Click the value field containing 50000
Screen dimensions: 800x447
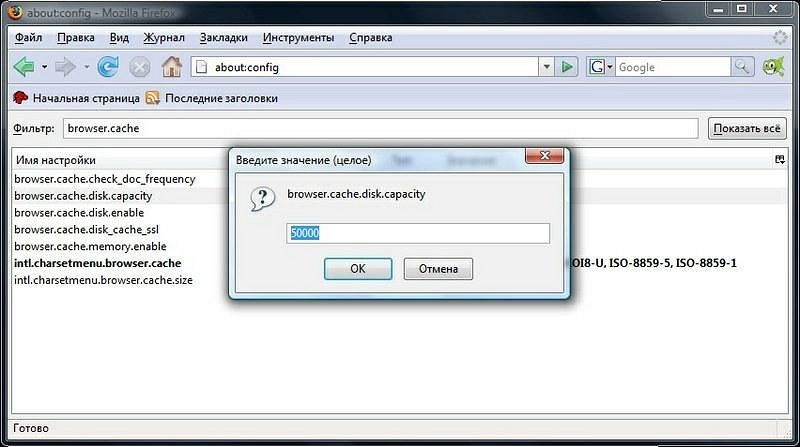click(x=418, y=233)
